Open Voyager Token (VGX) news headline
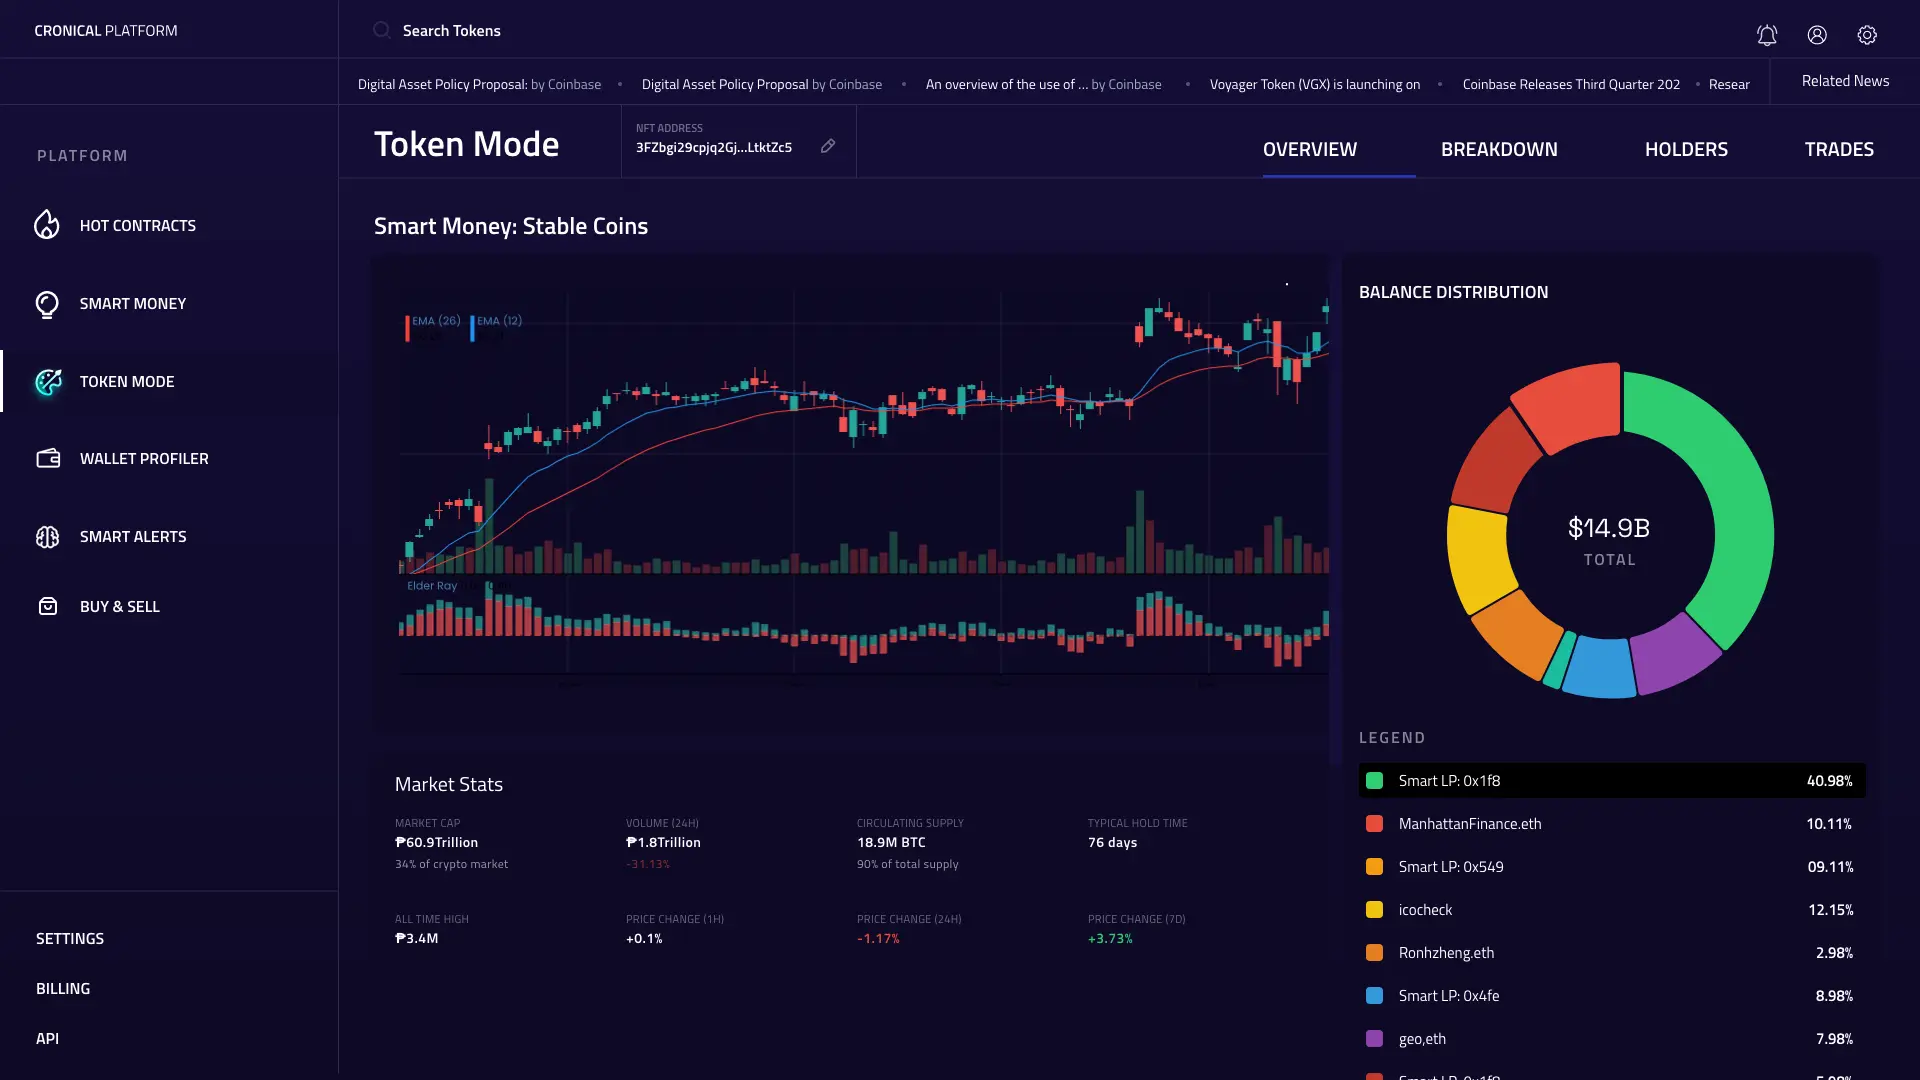 click(1314, 85)
